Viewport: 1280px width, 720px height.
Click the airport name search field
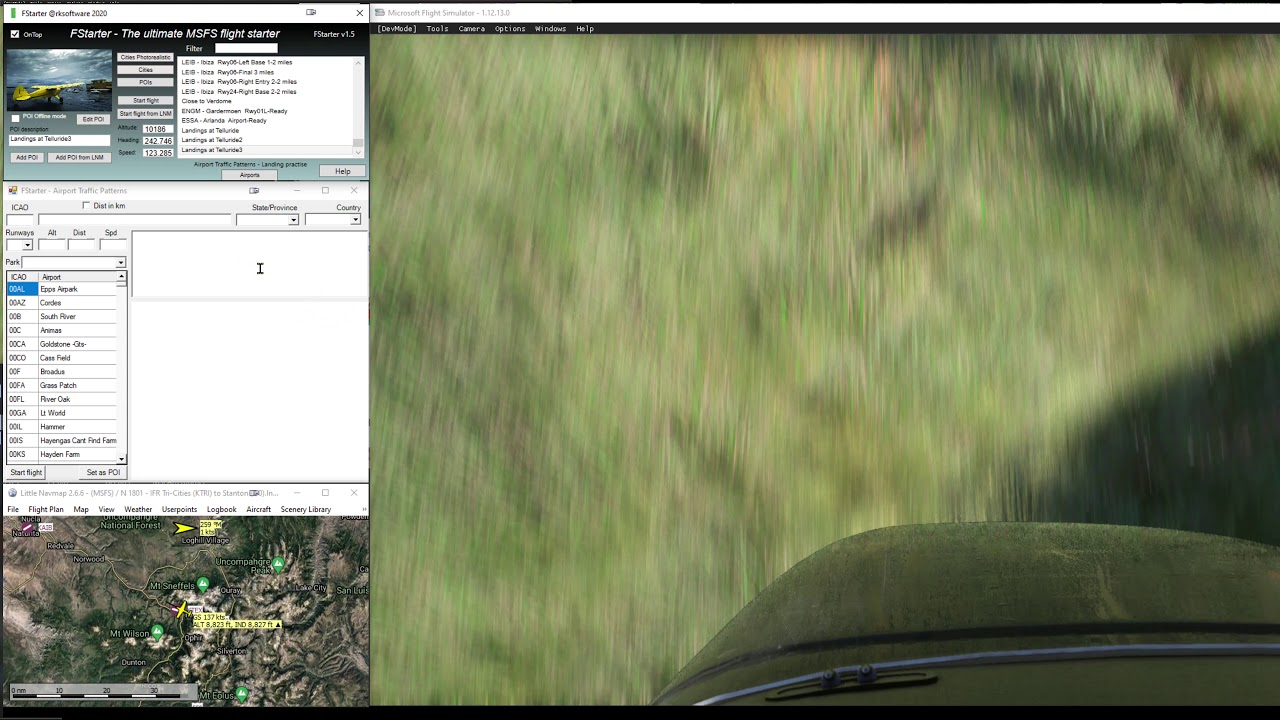coord(134,220)
